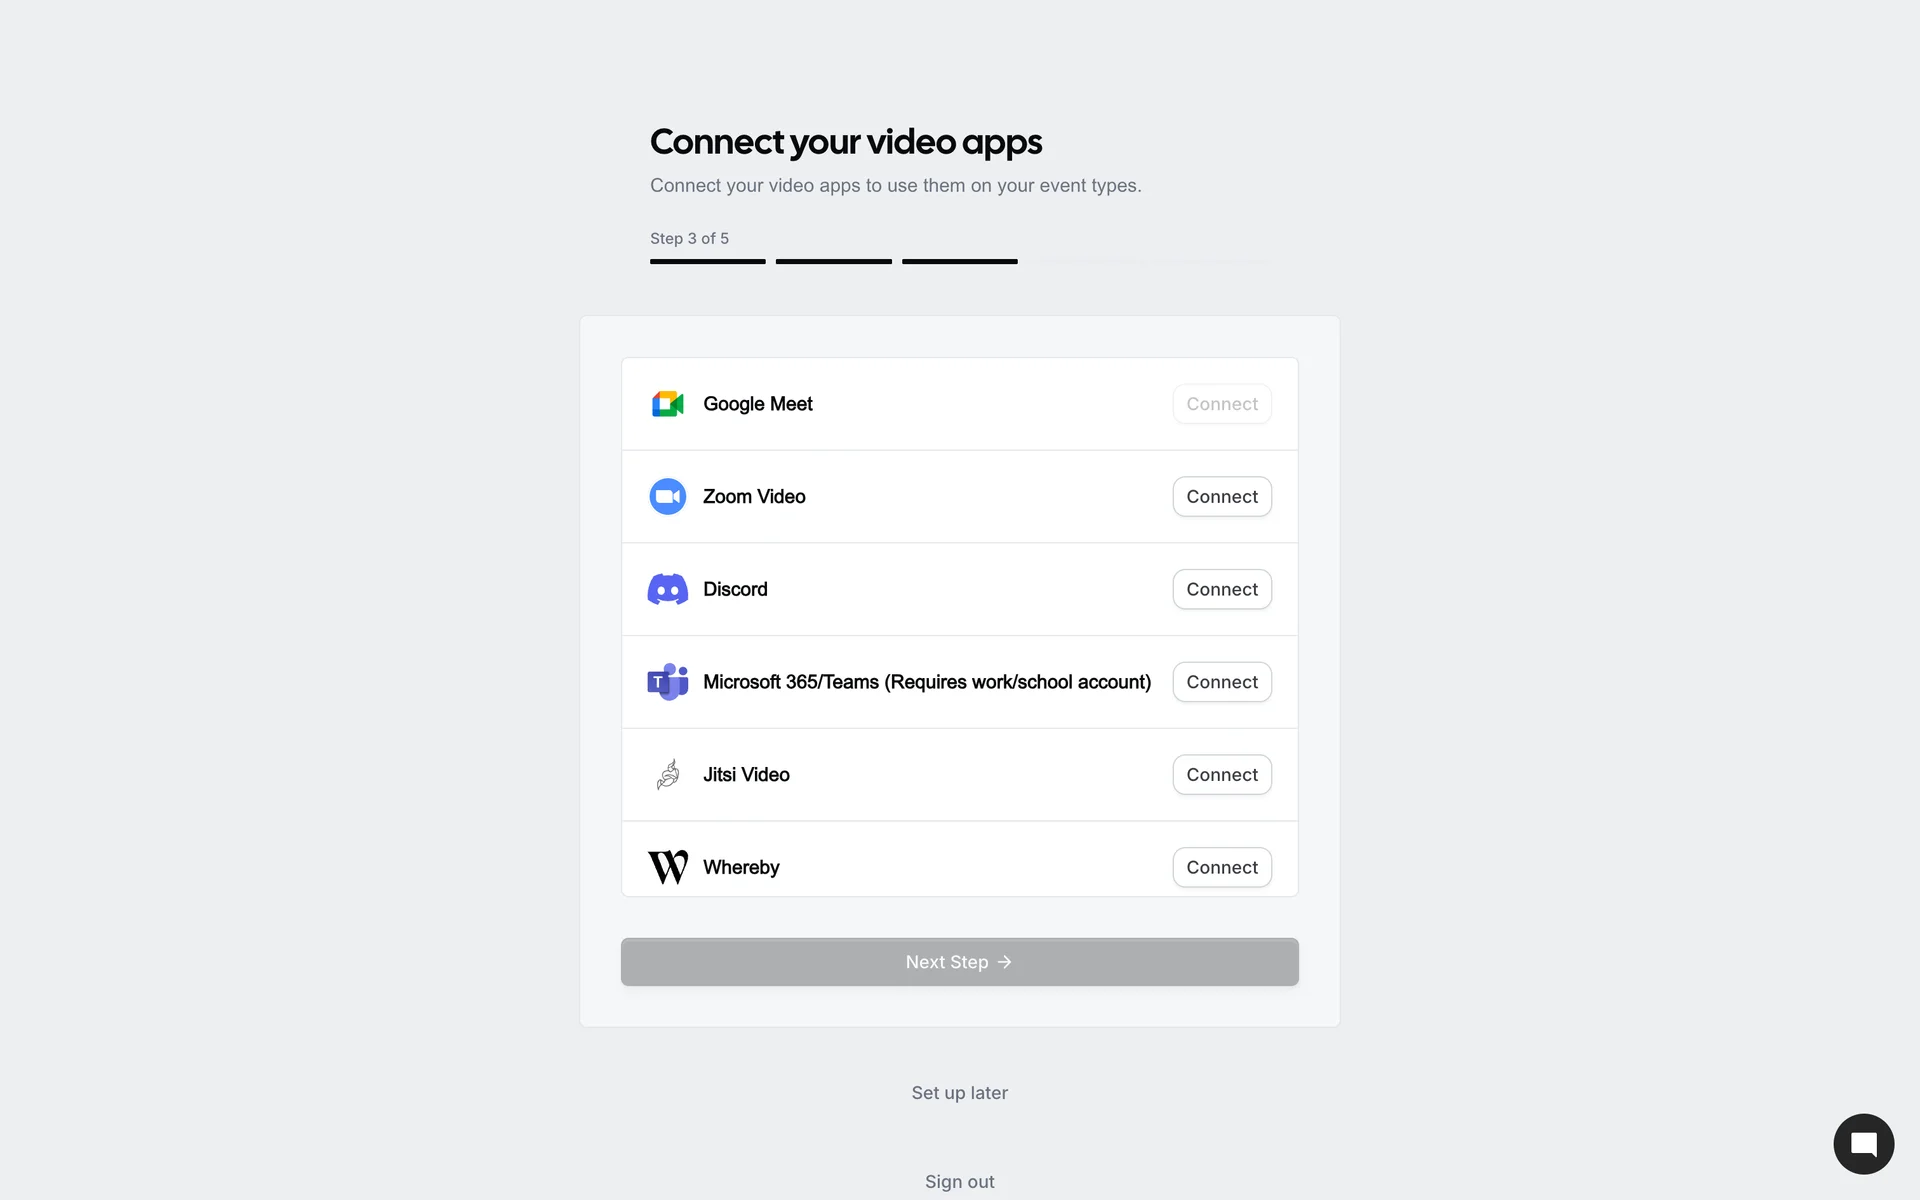This screenshot has height=1200, width=1920.
Task: Click the Zoom Video camera icon
Action: tap(667, 497)
